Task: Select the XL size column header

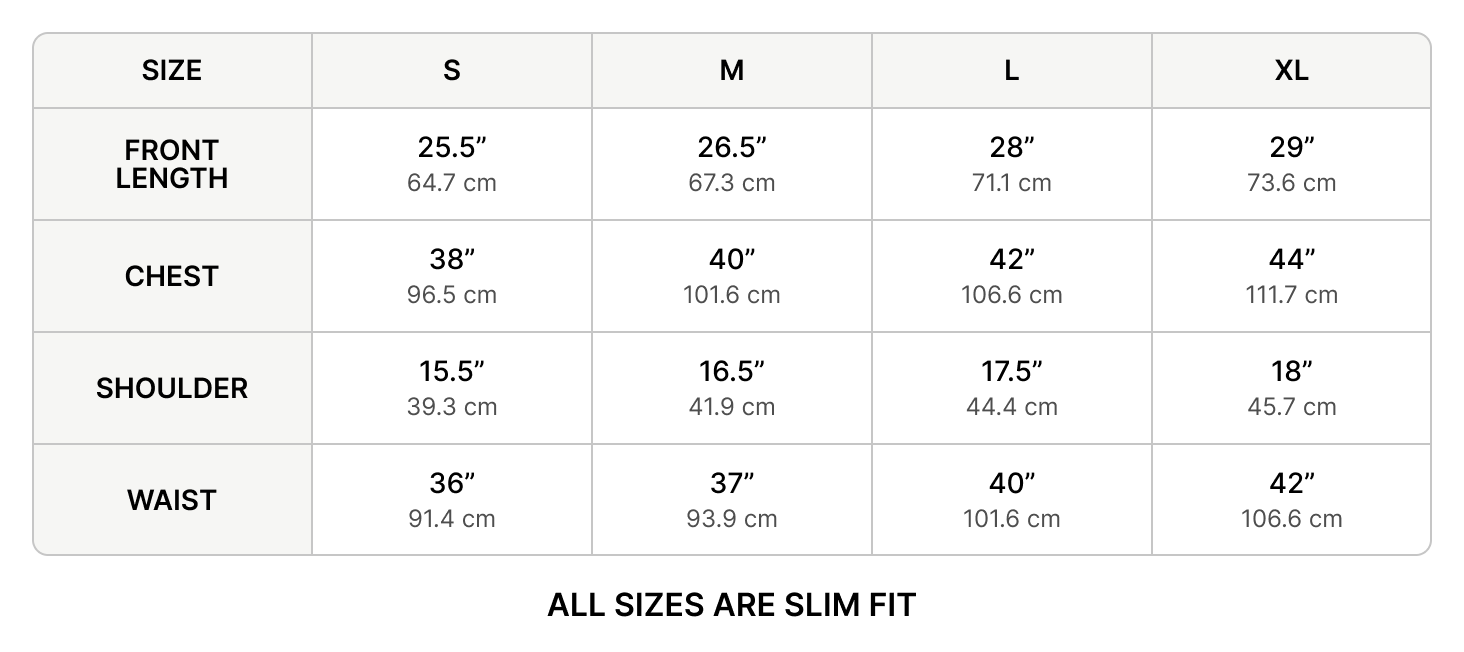Action: (x=1291, y=70)
